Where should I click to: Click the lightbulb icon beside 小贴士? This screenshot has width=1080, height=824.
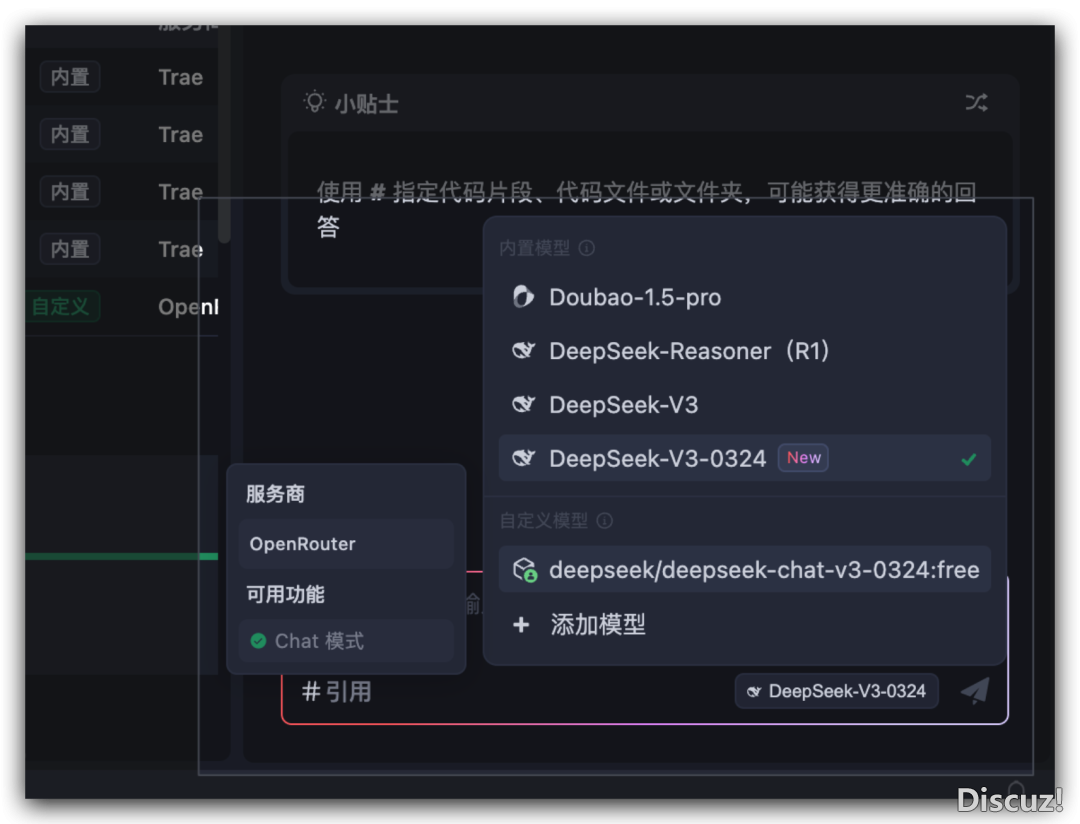315,102
